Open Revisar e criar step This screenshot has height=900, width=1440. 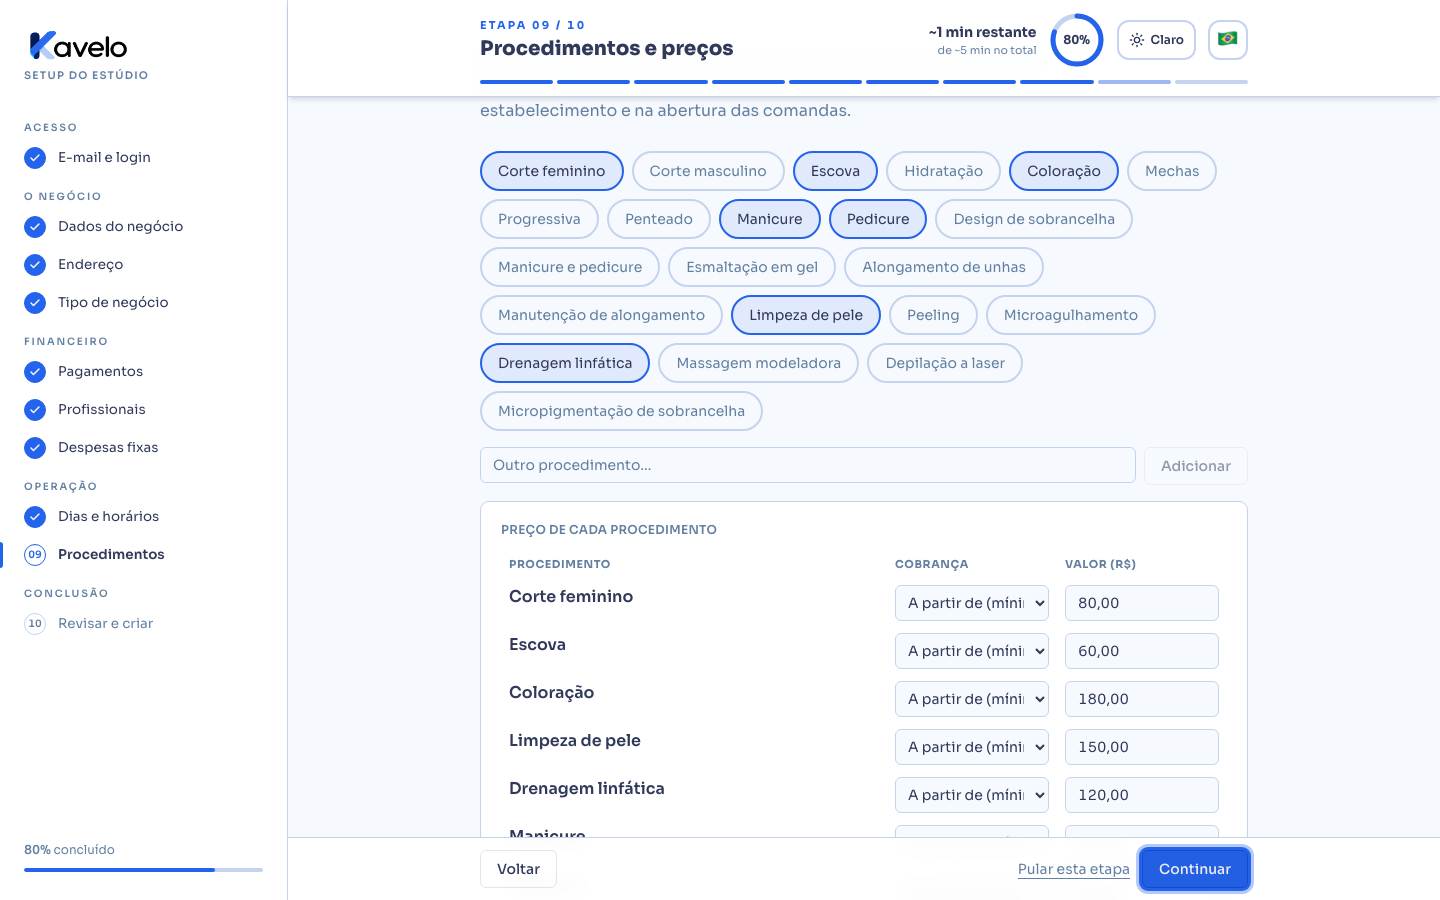(105, 624)
